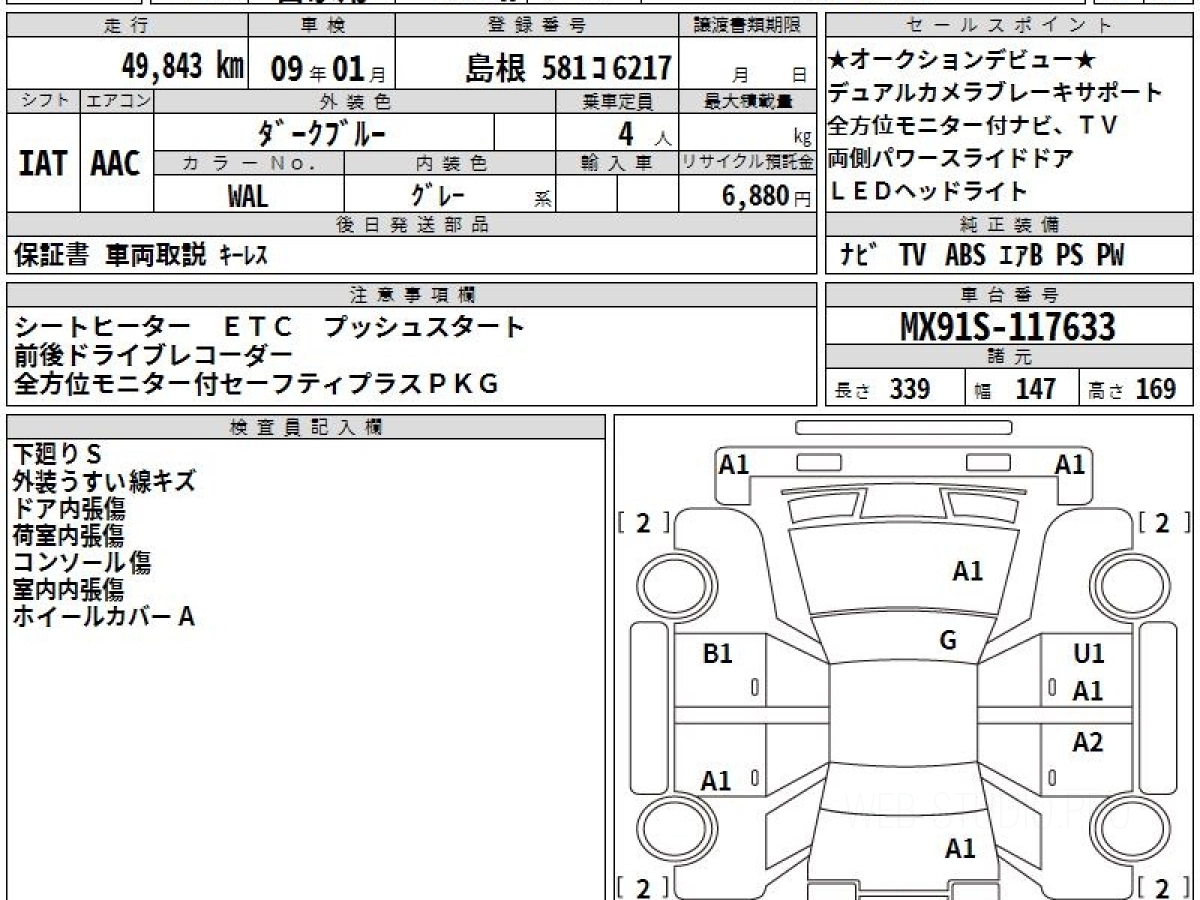Select the 後日発送部品 header
This screenshot has height=900, width=1200.
pos(412,225)
